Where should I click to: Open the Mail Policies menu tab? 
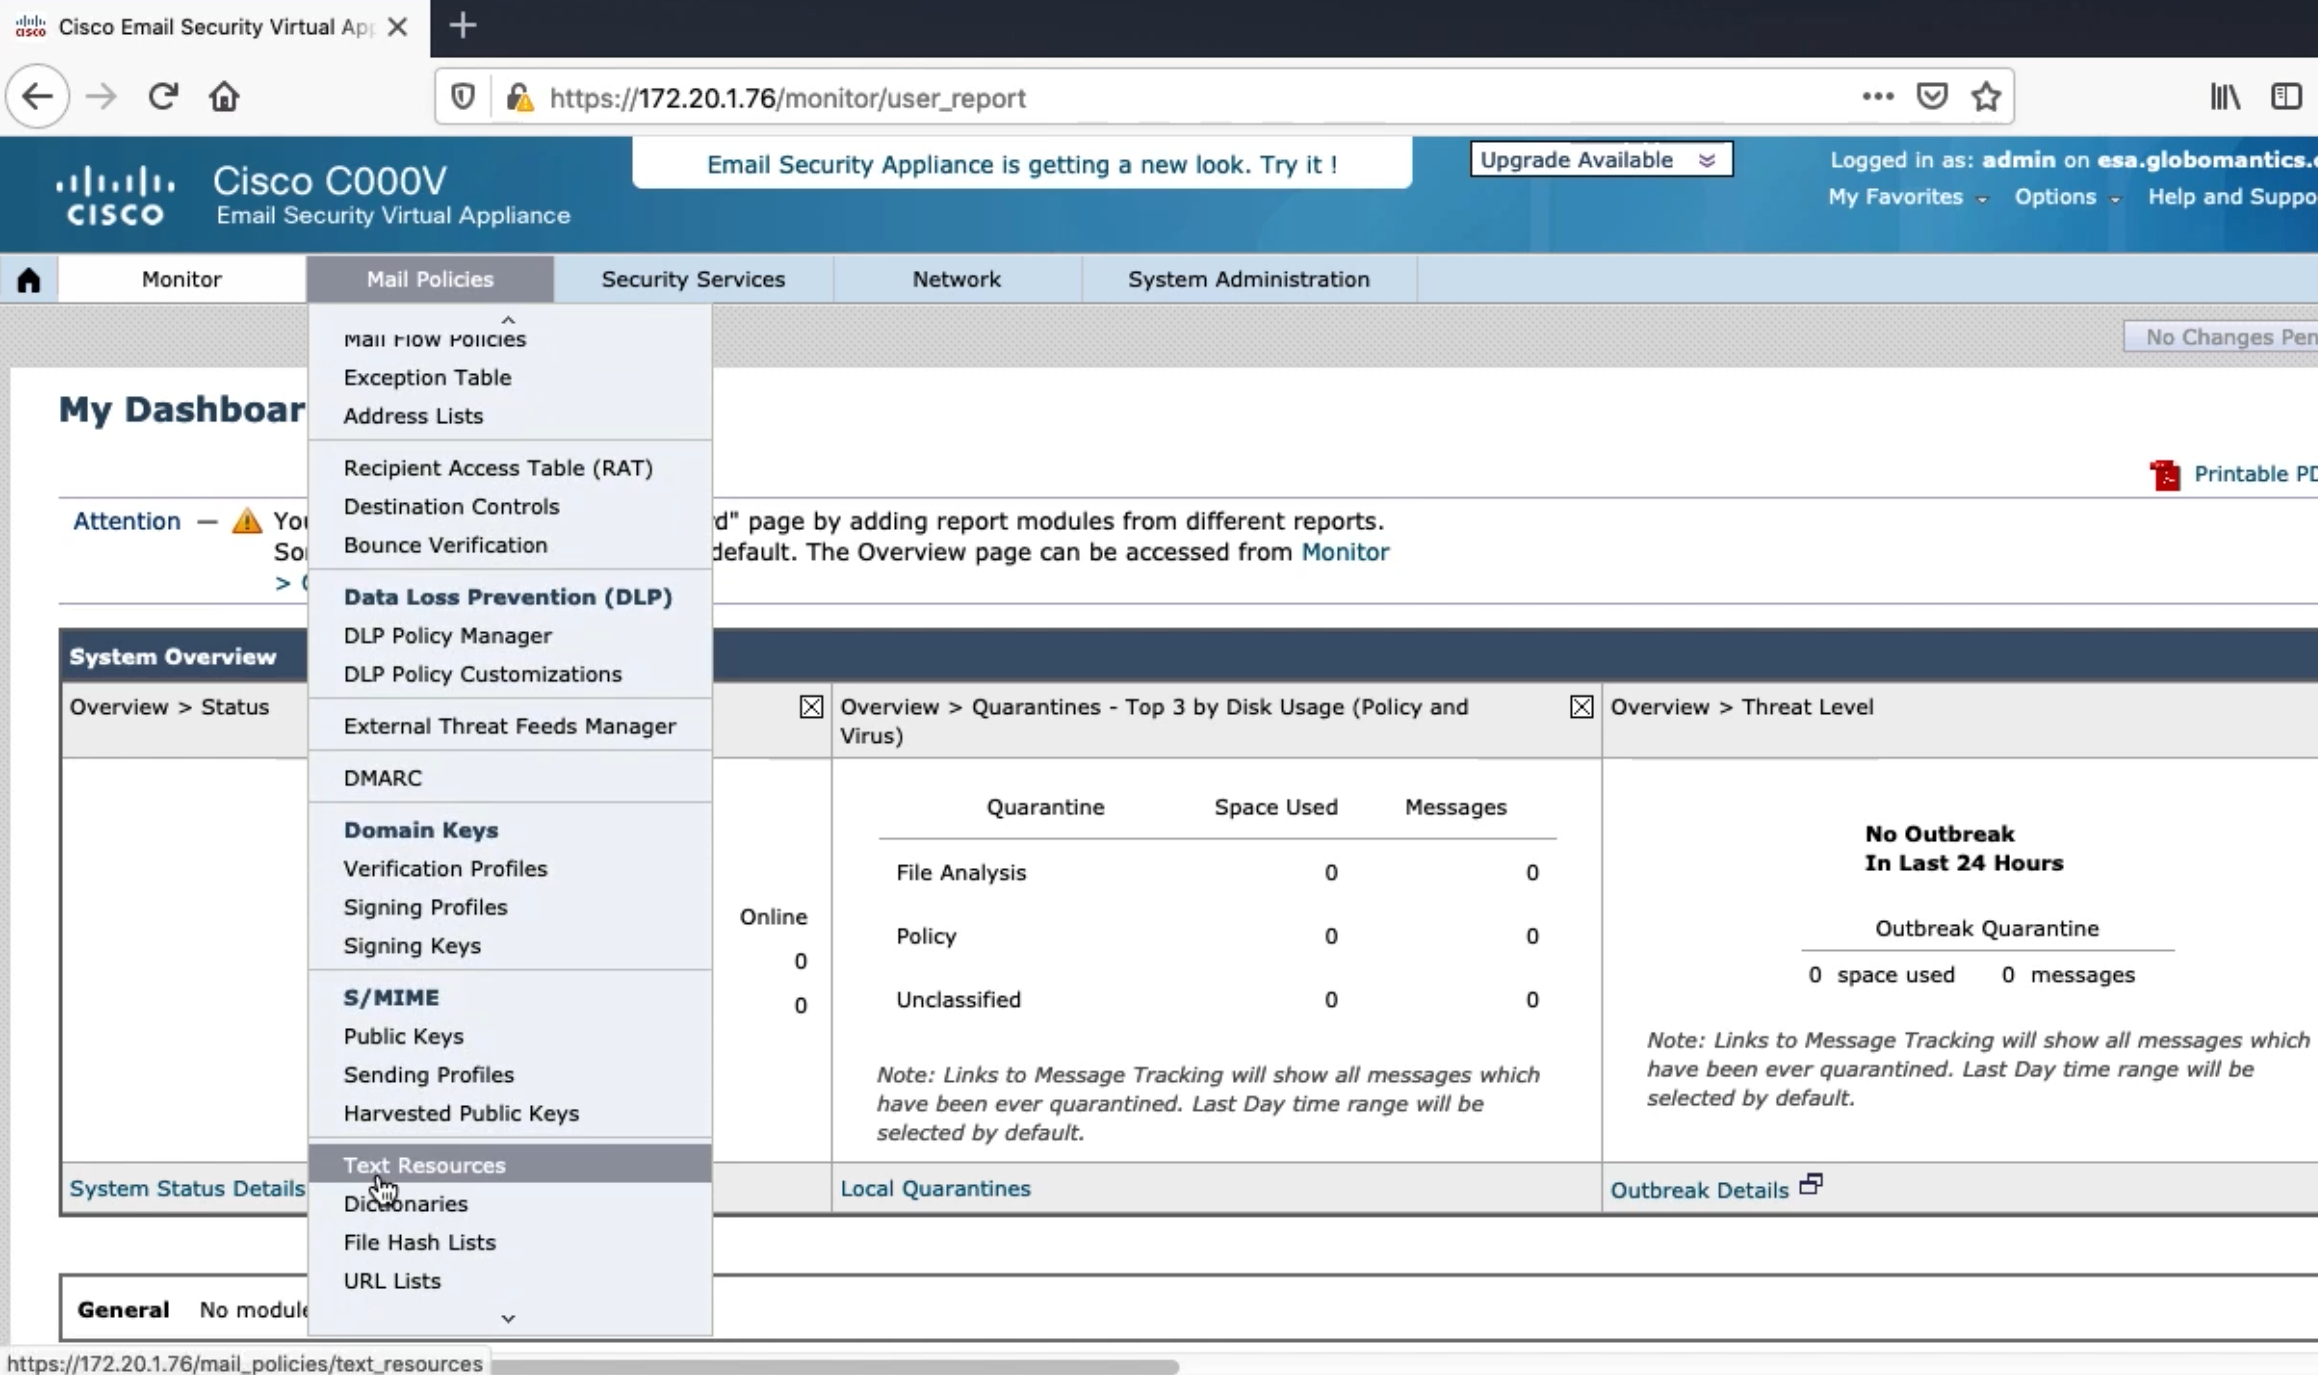(x=430, y=279)
